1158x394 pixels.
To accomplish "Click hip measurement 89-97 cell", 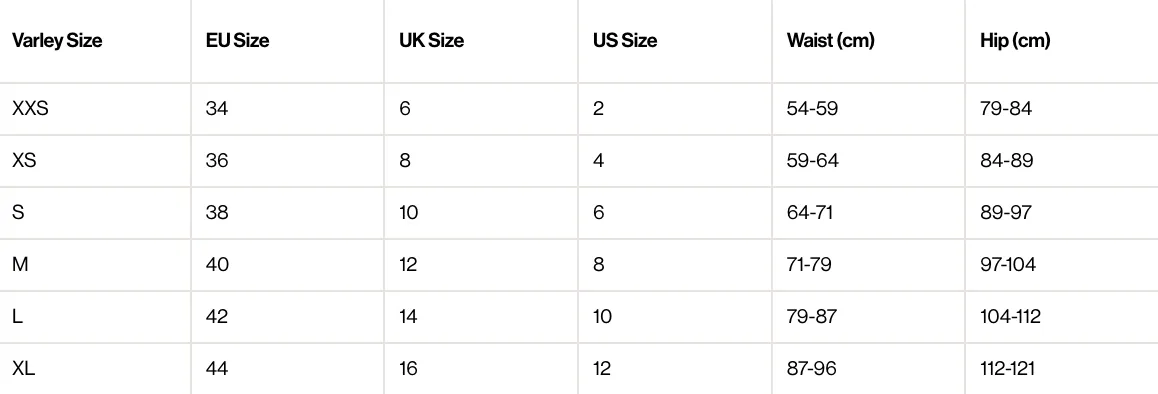I will [1006, 212].
